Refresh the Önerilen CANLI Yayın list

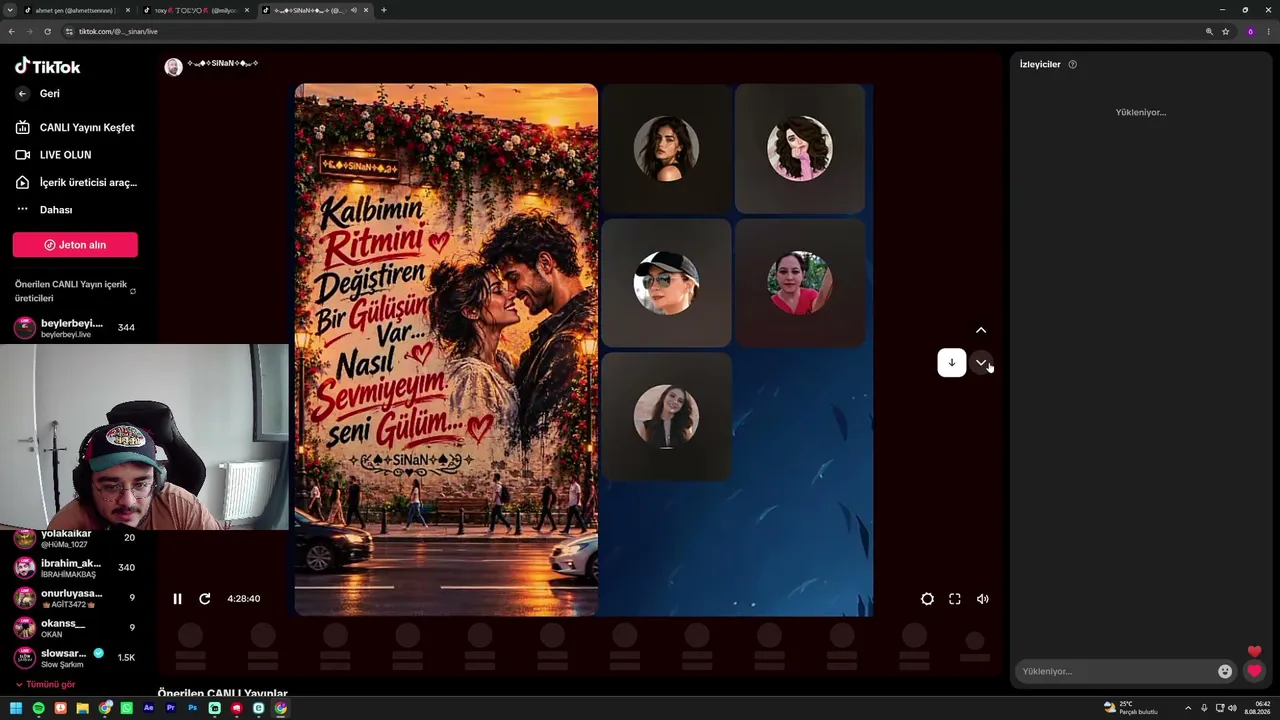pos(133,291)
